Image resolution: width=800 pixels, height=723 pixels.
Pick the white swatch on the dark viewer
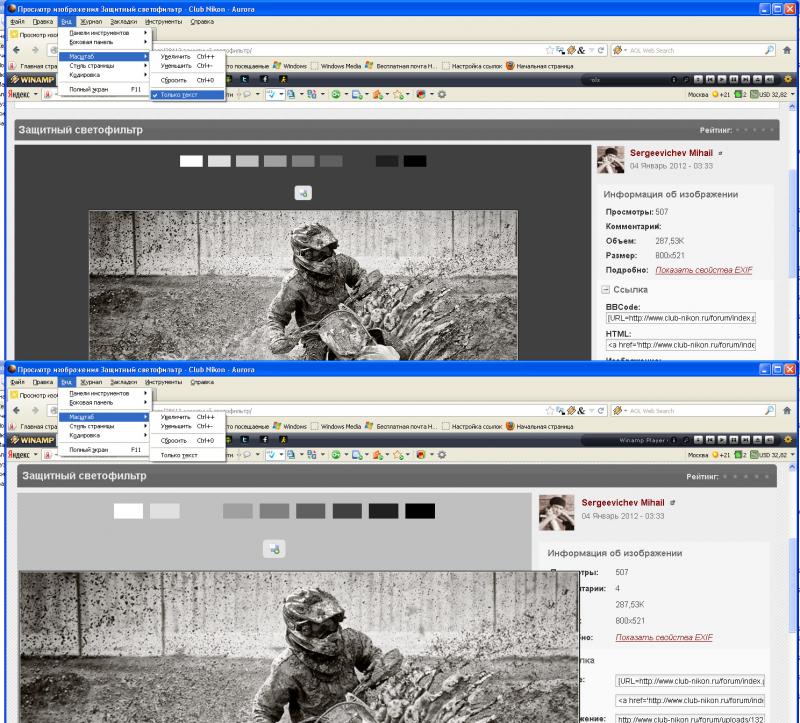[191, 161]
